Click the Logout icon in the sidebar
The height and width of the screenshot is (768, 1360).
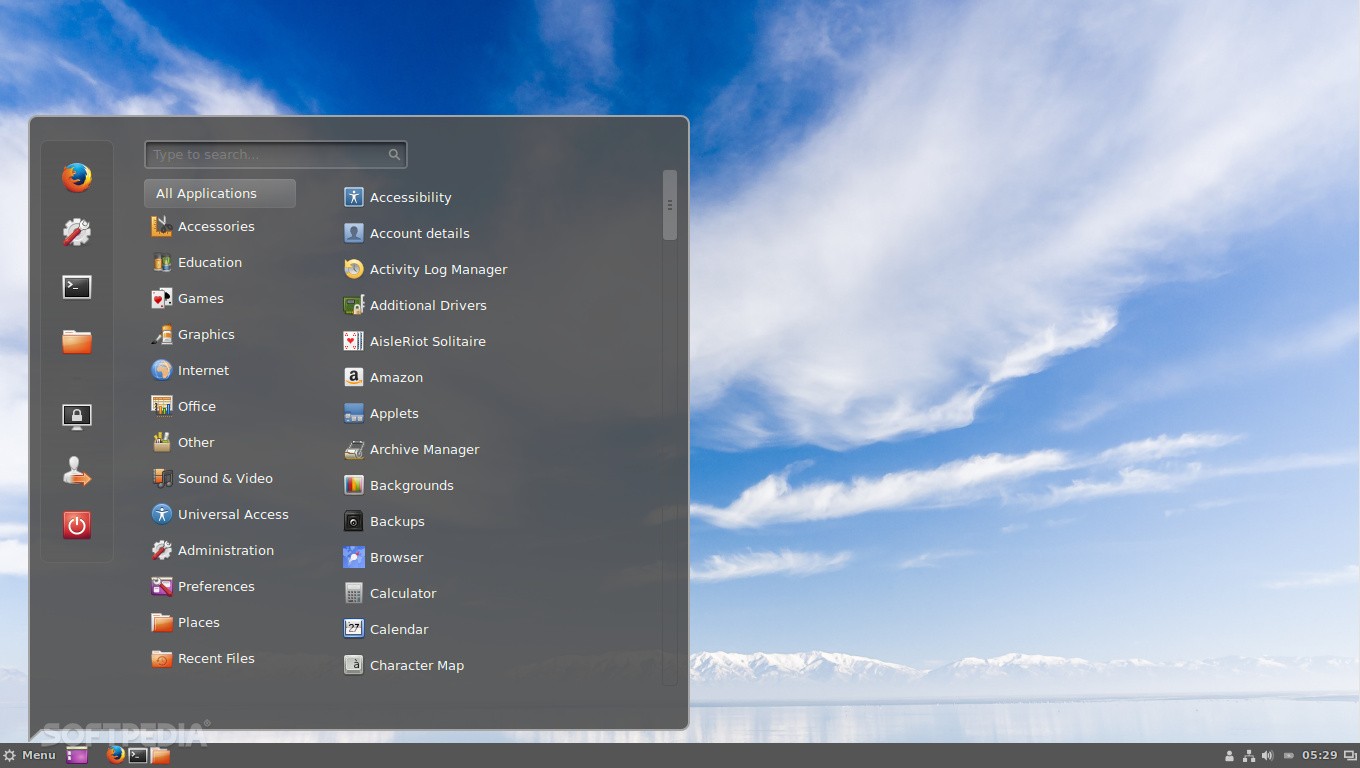click(x=77, y=471)
